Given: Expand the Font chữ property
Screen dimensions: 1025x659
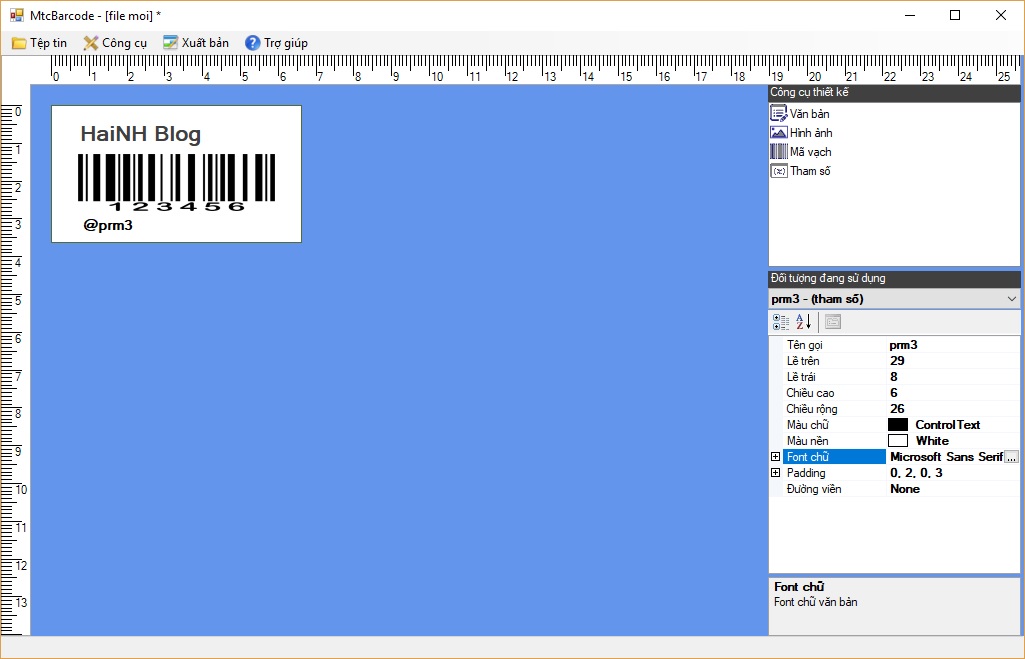Looking at the screenshot, I should 776,457.
